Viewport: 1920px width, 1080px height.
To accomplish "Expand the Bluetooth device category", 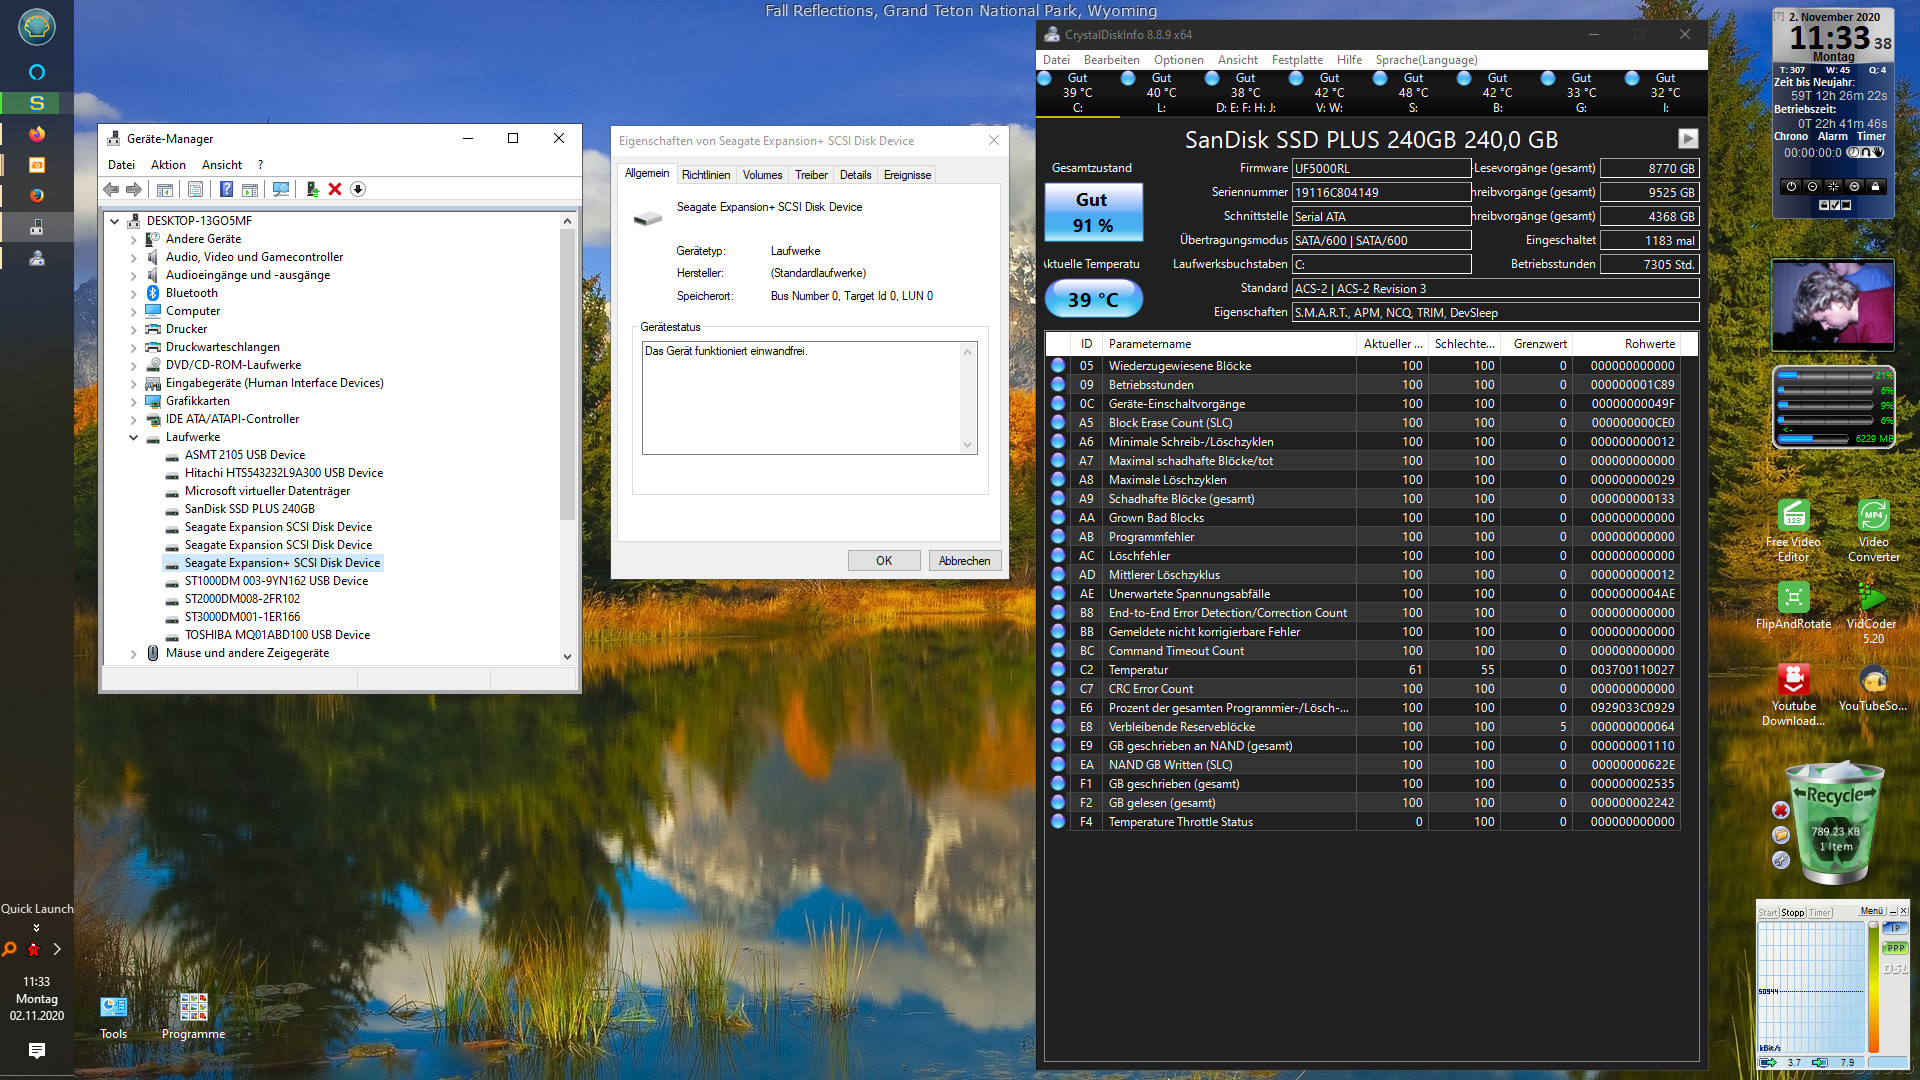I will pyautogui.click(x=134, y=293).
